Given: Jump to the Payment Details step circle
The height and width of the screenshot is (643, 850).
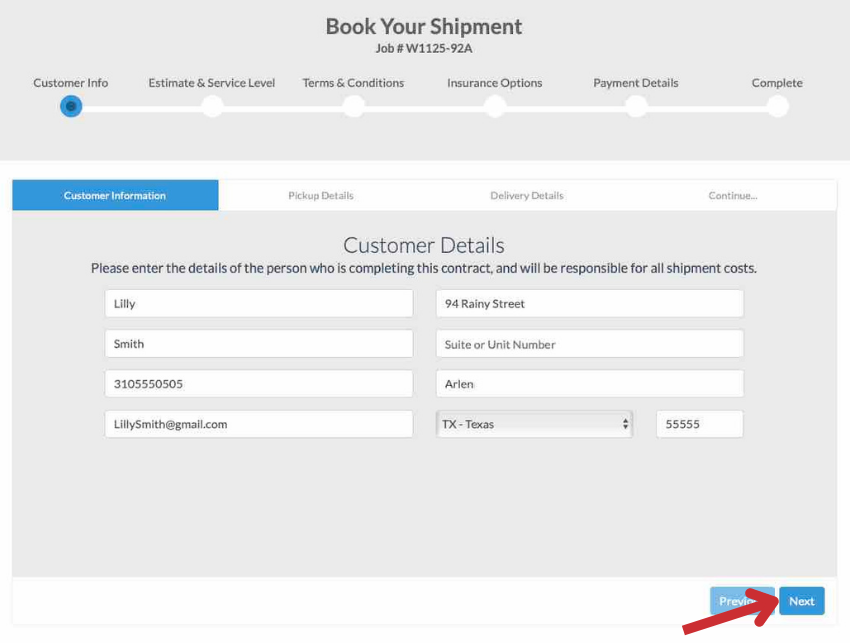Looking at the screenshot, I should point(636,106).
